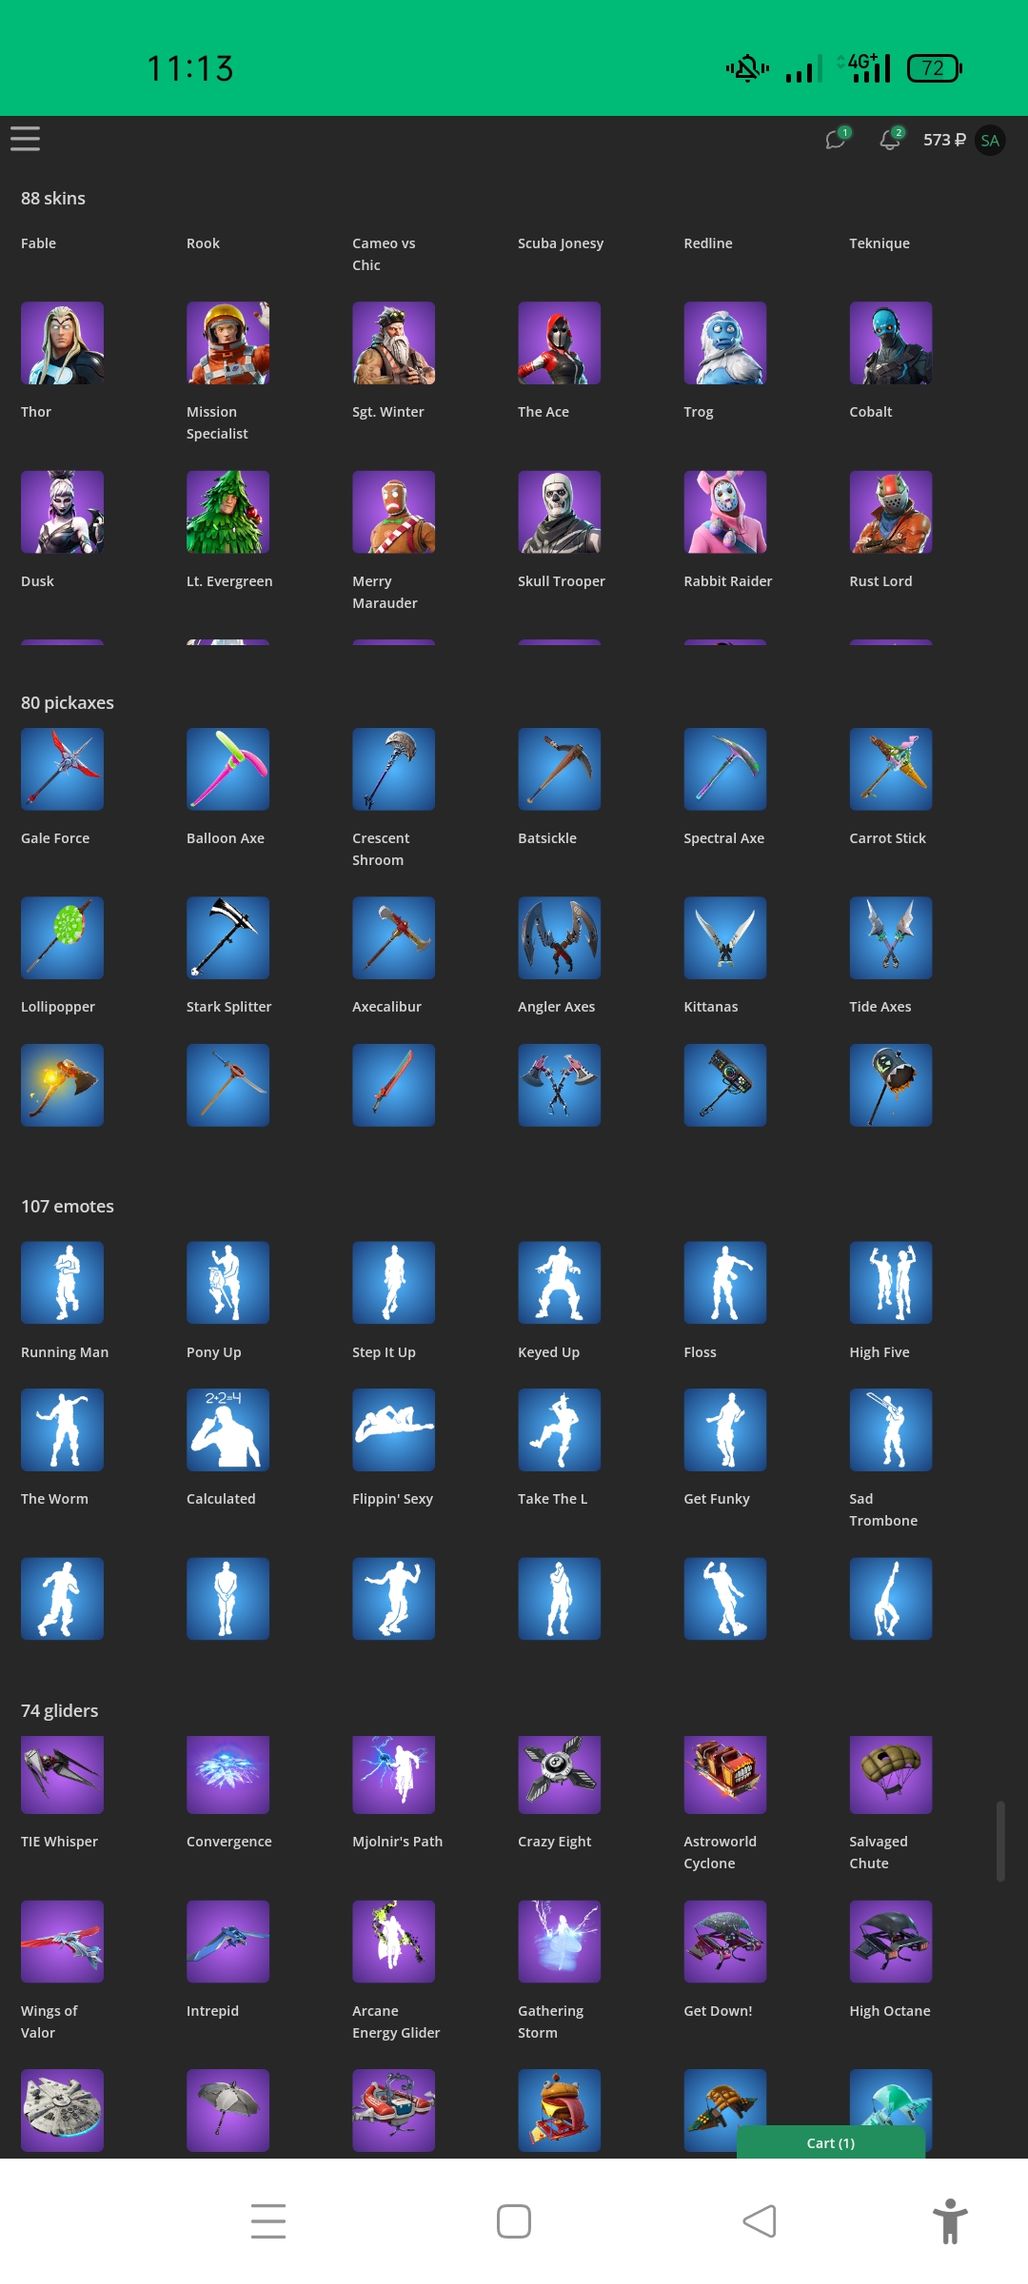View the Get Down! glider thumbnail
The height and width of the screenshot is (2284, 1028).
725,1942
